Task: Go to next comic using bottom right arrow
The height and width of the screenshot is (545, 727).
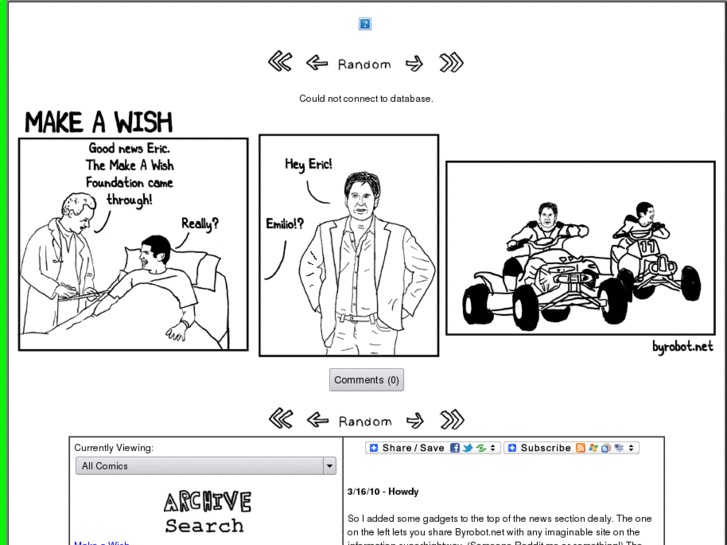Action: pyautogui.click(x=415, y=421)
